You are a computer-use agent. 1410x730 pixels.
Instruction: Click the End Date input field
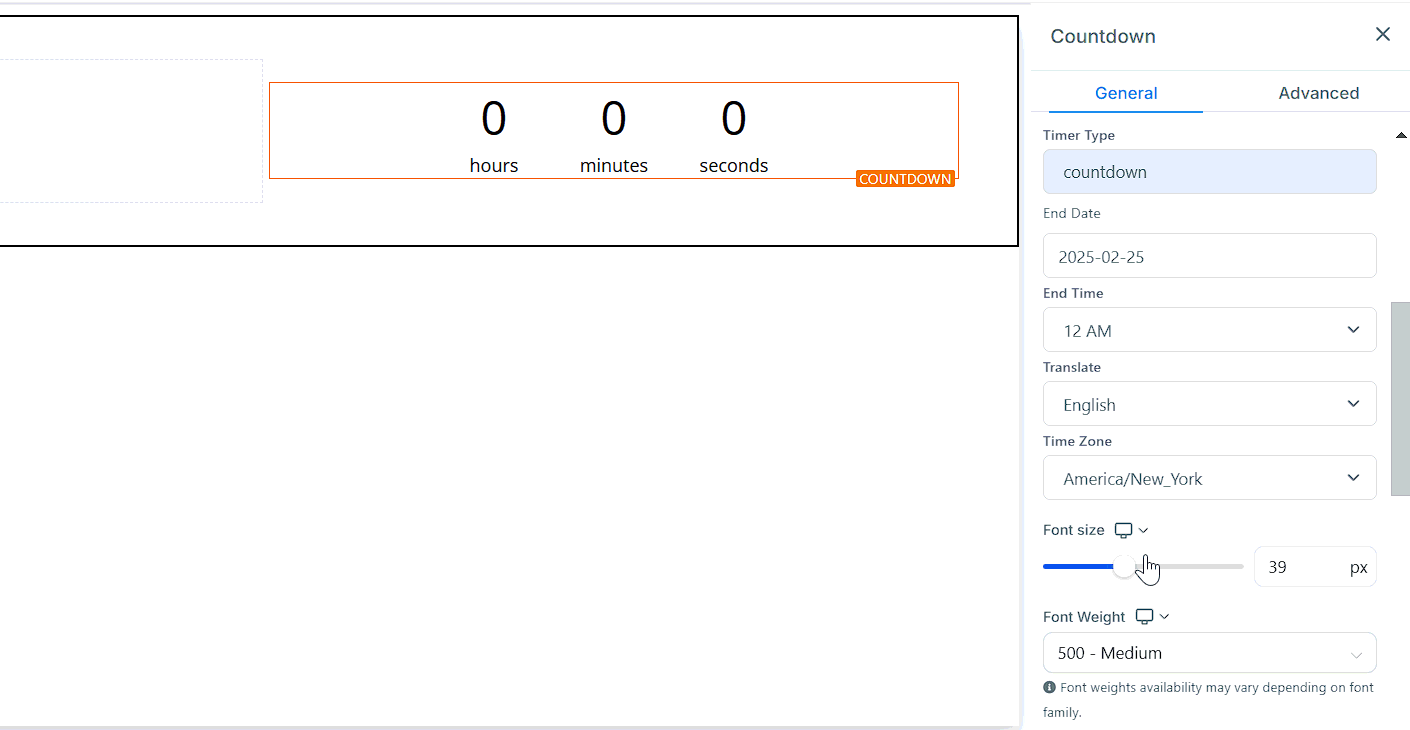[1209, 256]
